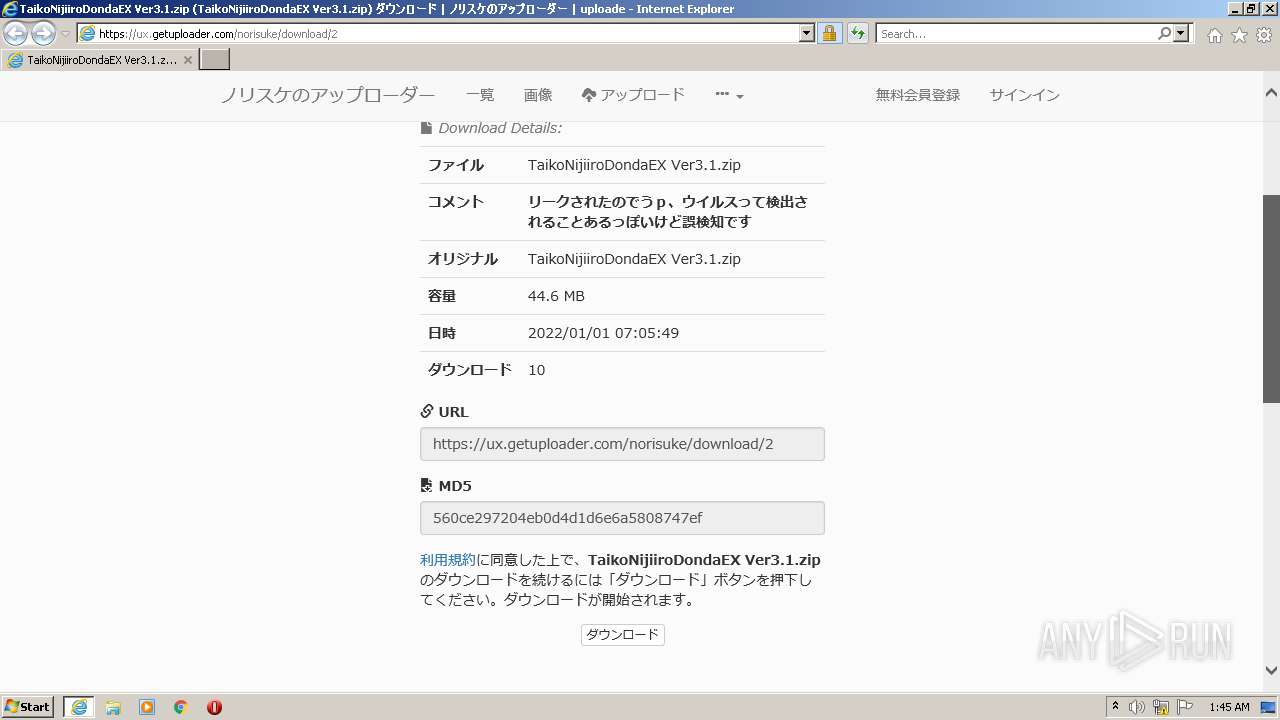The width and height of the screenshot is (1280, 720).
Task: Click サインイン link
Action: [x=1025, y=95]
